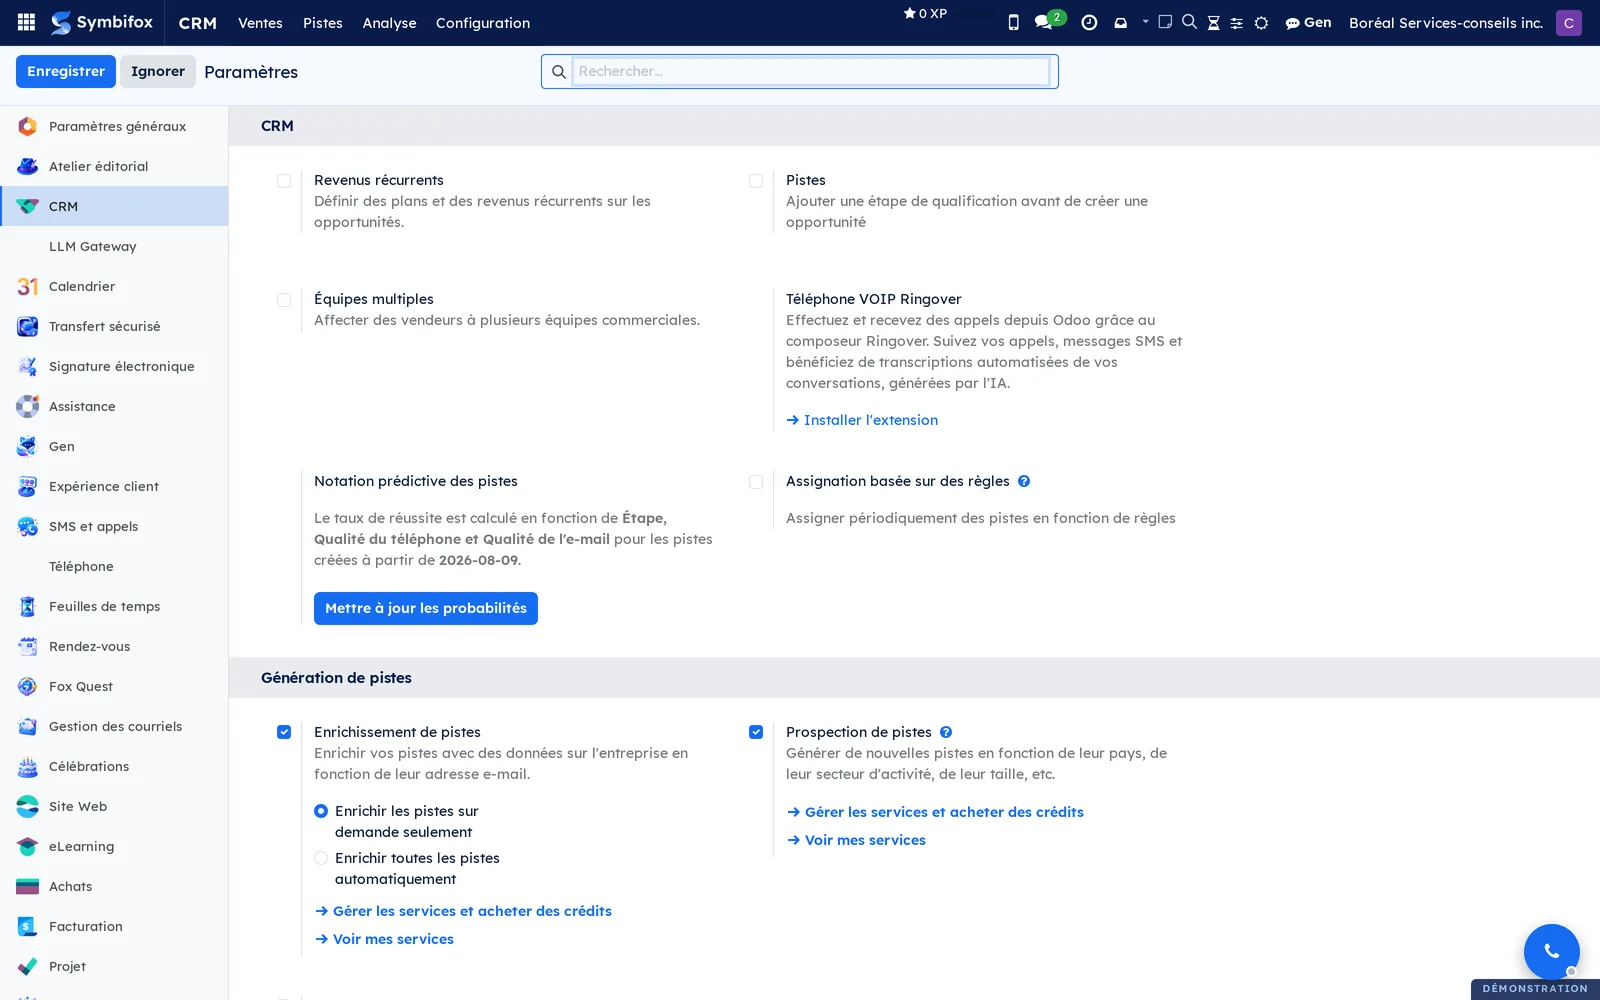Open the Ventes menu
Screen dimensions: 1600x1000
coord(260,22)
